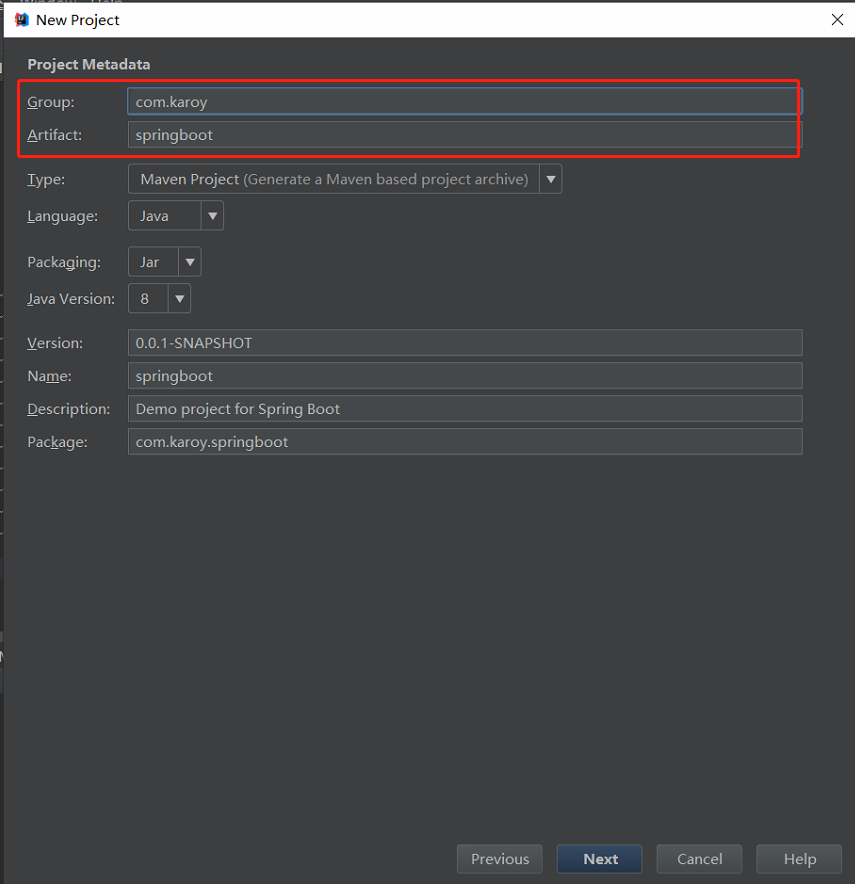Viewport: 855px width, 884px height.
Task: Click the Version label
Action: tap(55, 343)
